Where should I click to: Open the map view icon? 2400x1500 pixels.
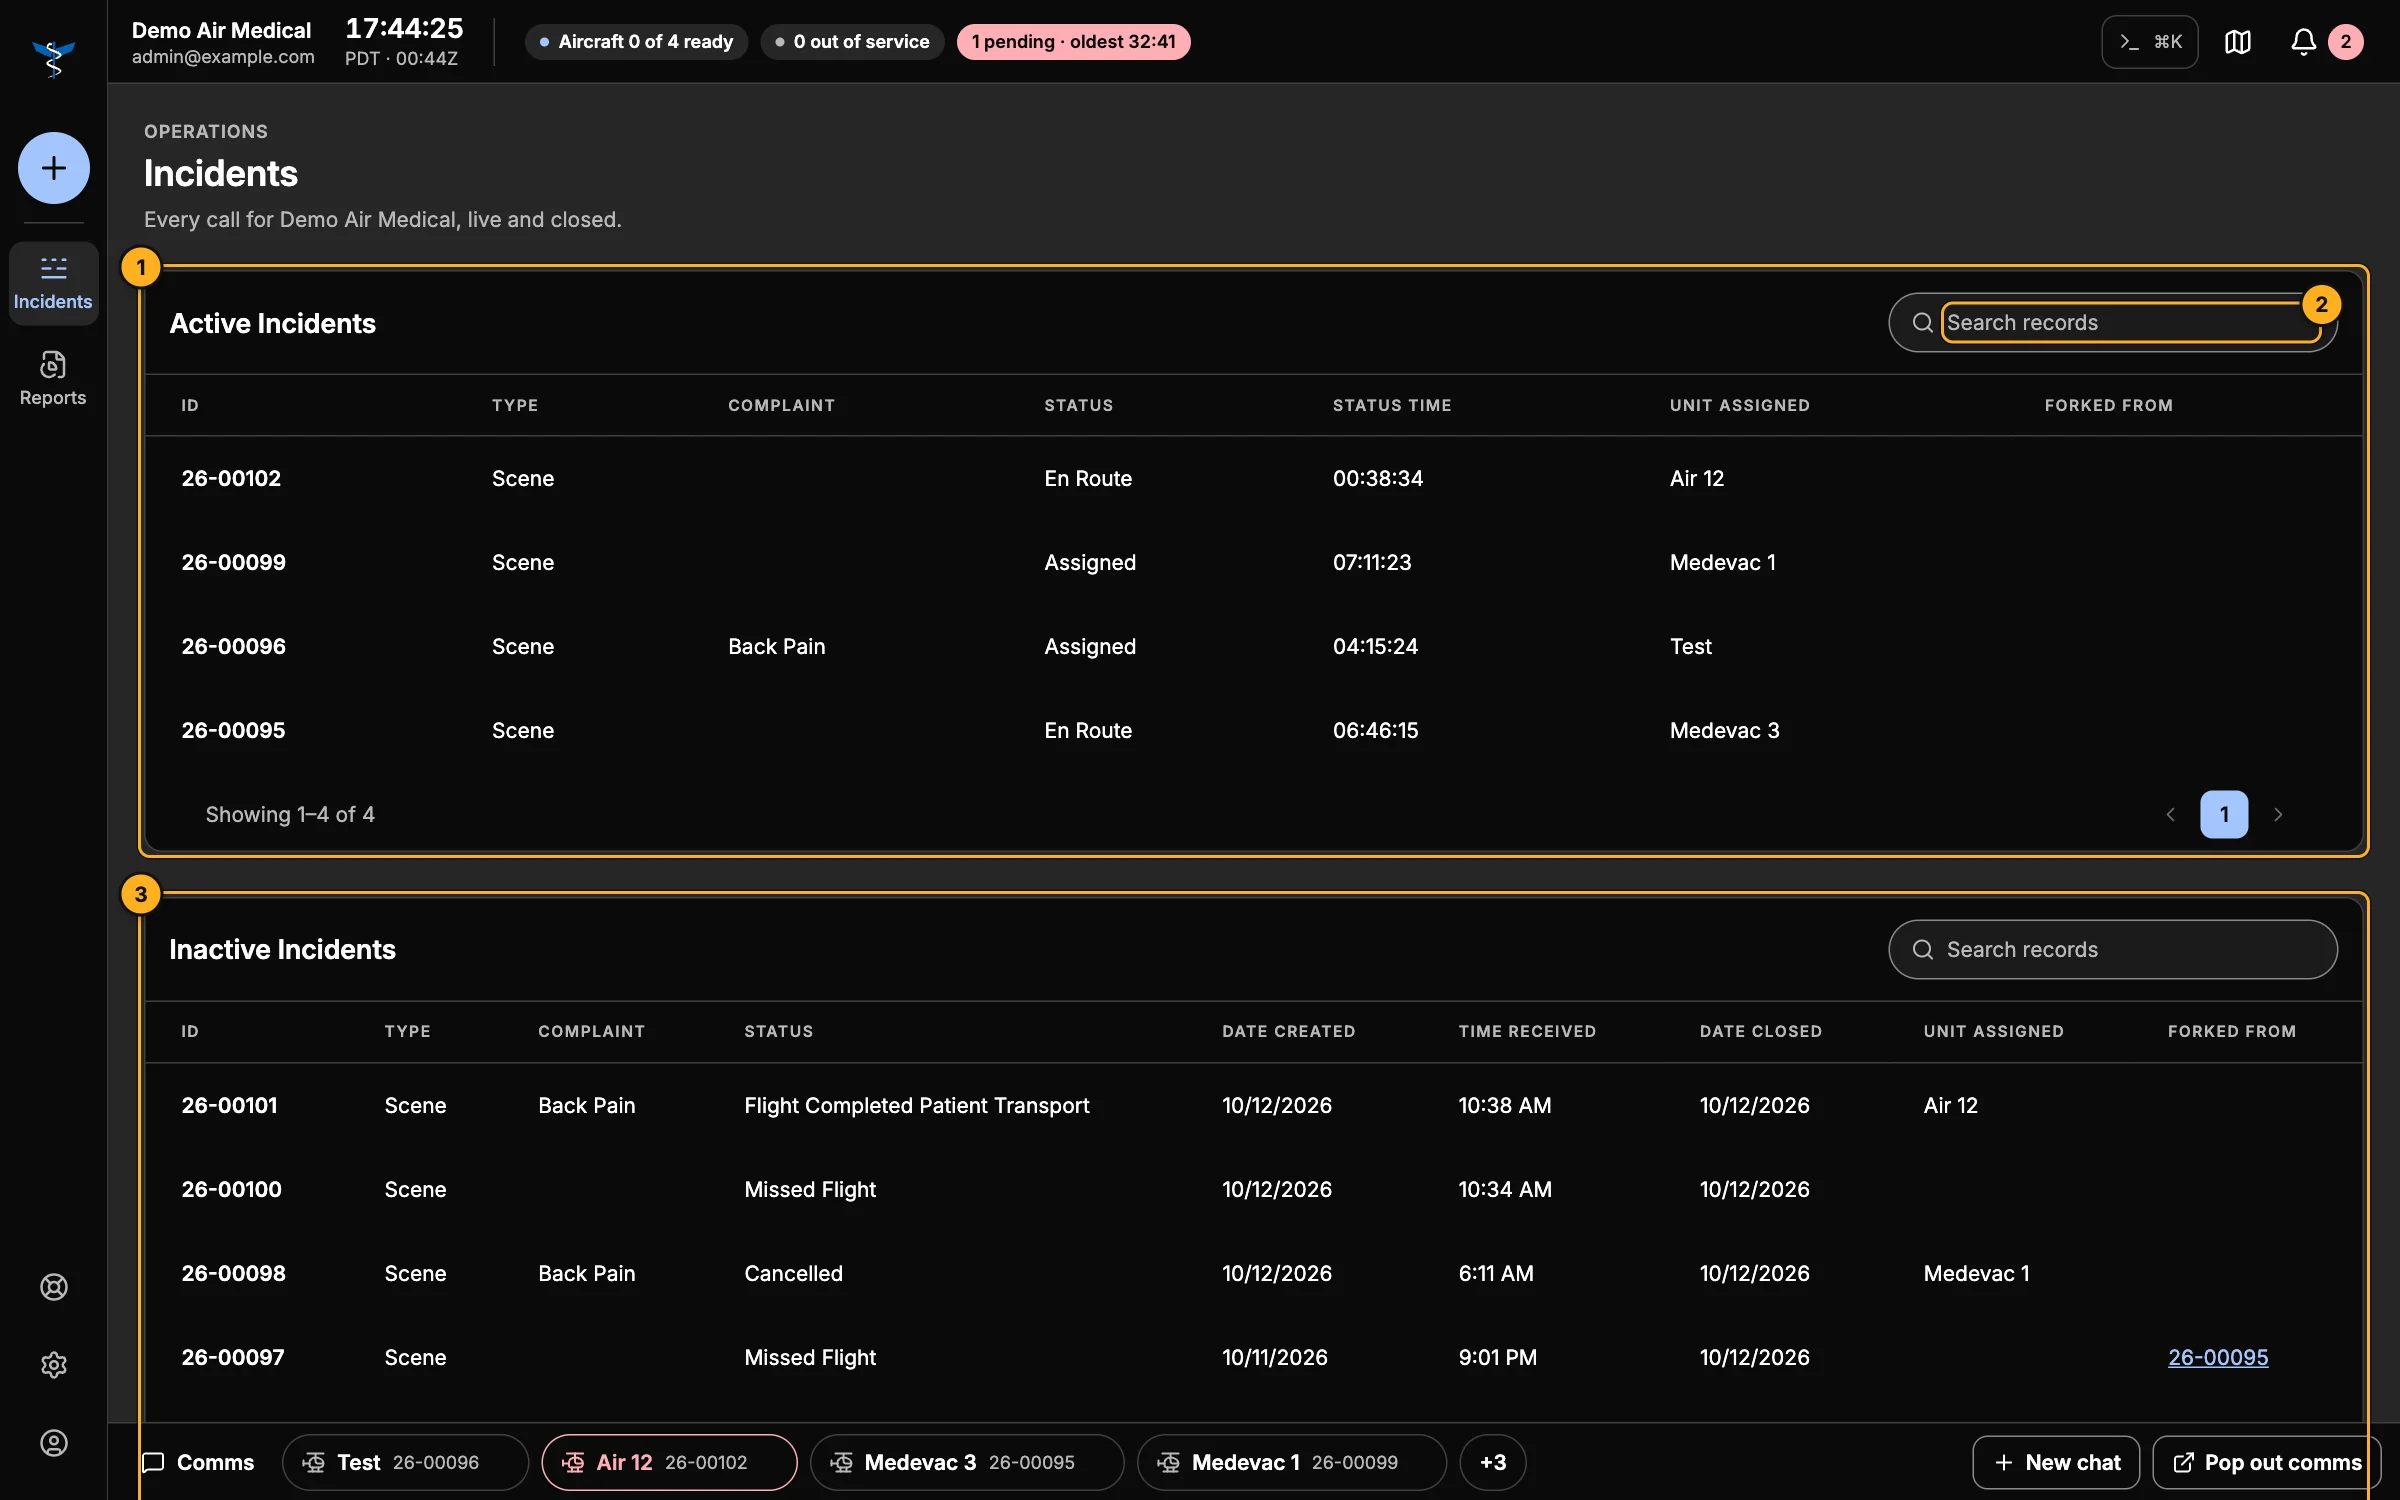[x=2238, y=42]
